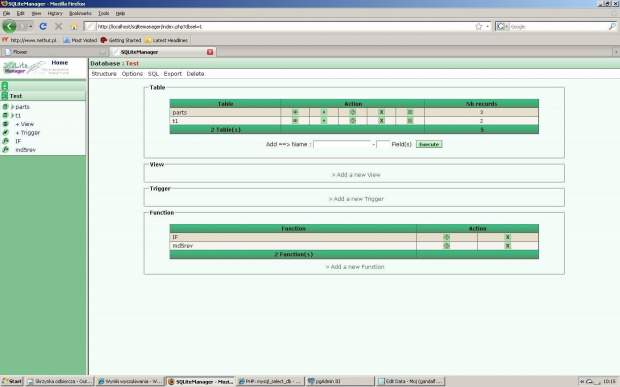Image resolution: width=620 pixels, height=387 pixels.
Task: Click the browse (eye) icon for t1 table
Action: (x=295, y=121)
